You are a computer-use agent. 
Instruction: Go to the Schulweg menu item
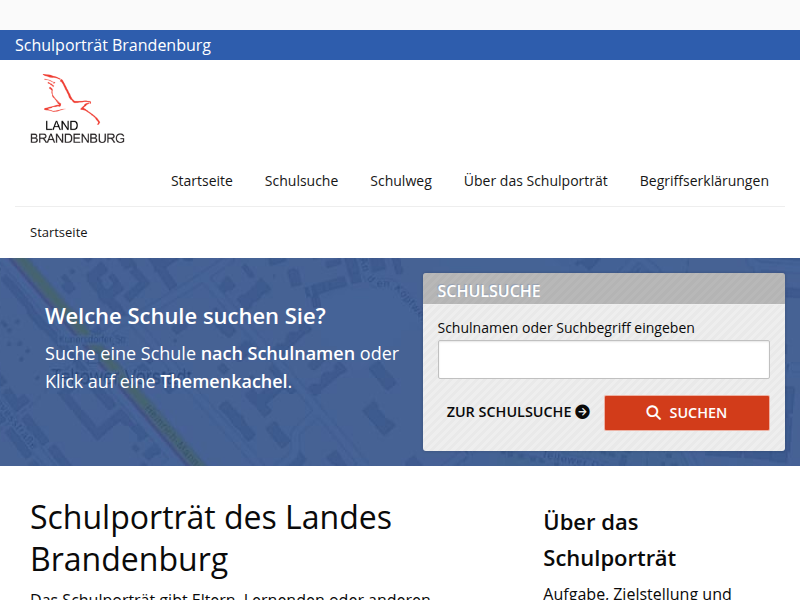point(401,181)
